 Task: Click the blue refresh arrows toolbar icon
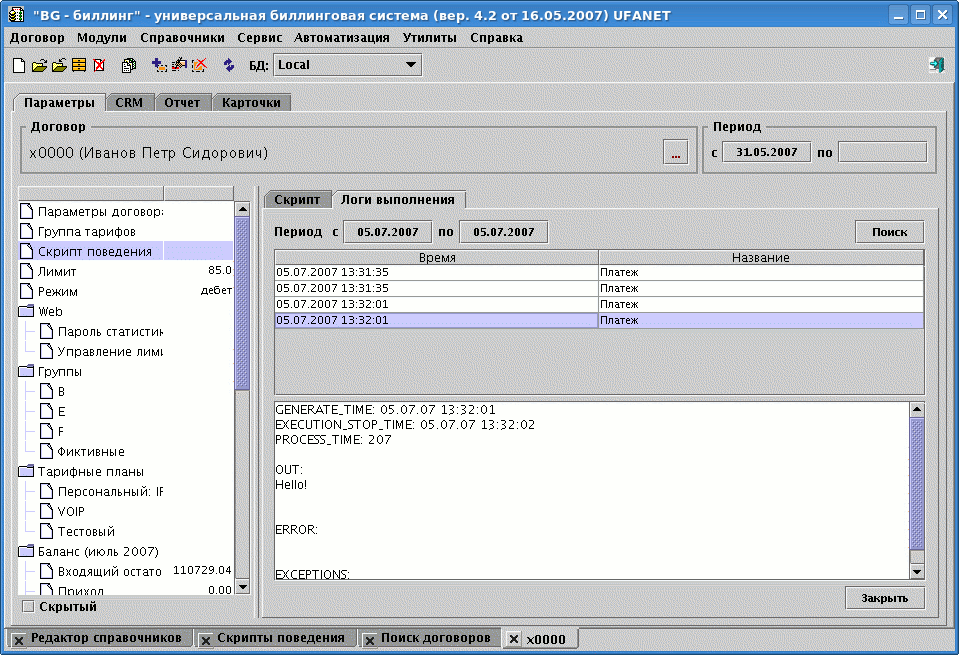click(229, 65)
